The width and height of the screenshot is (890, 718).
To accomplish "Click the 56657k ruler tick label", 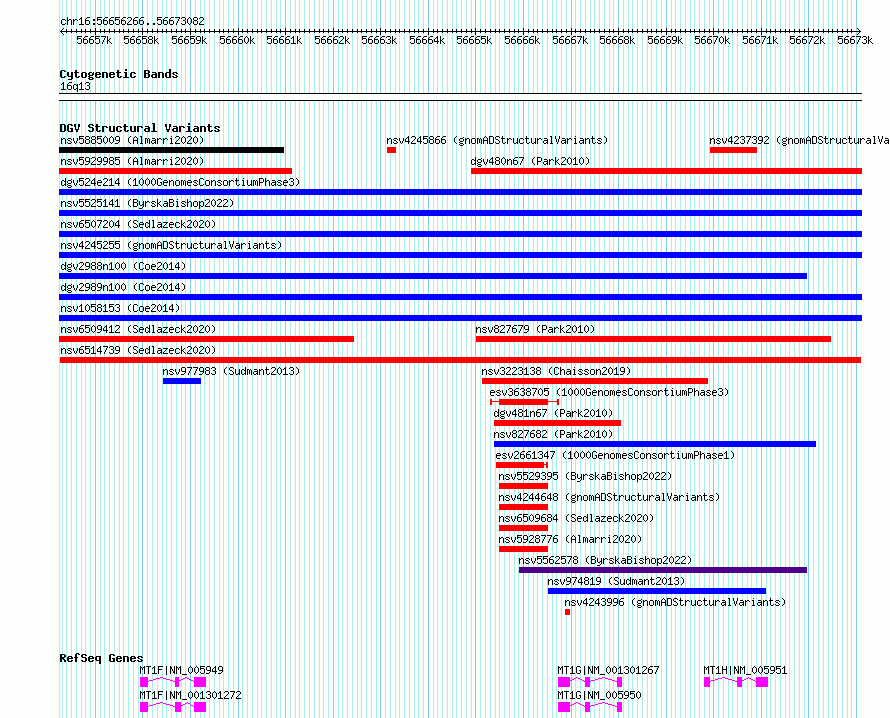I will click(x=94, y=40).
